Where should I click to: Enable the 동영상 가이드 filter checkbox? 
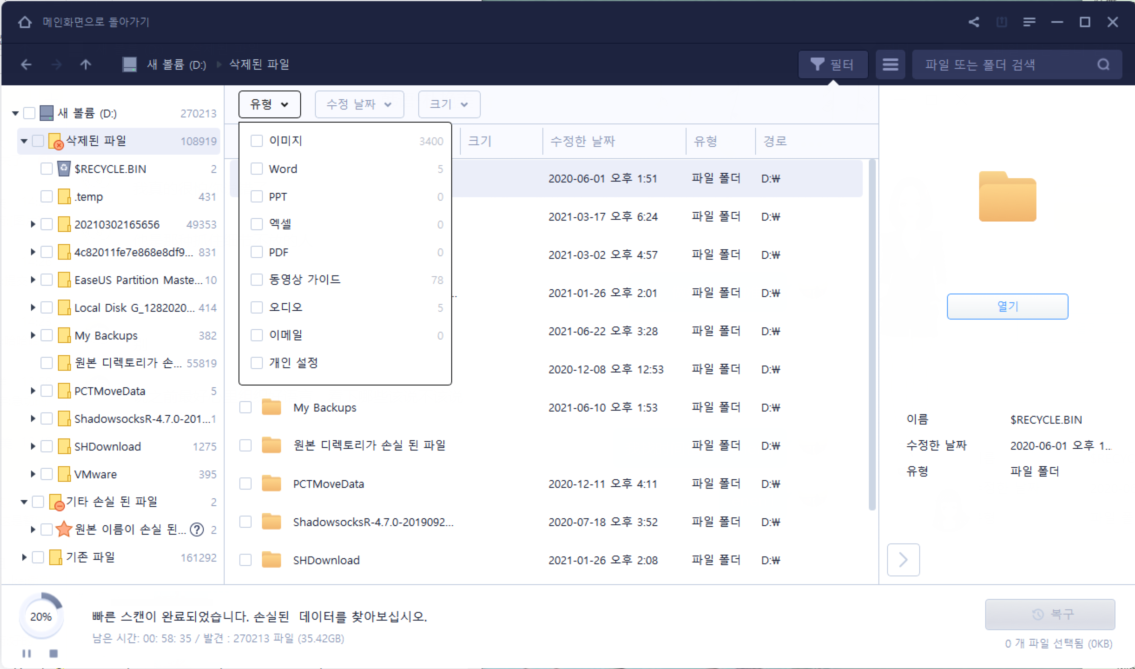tap(258, 280)
